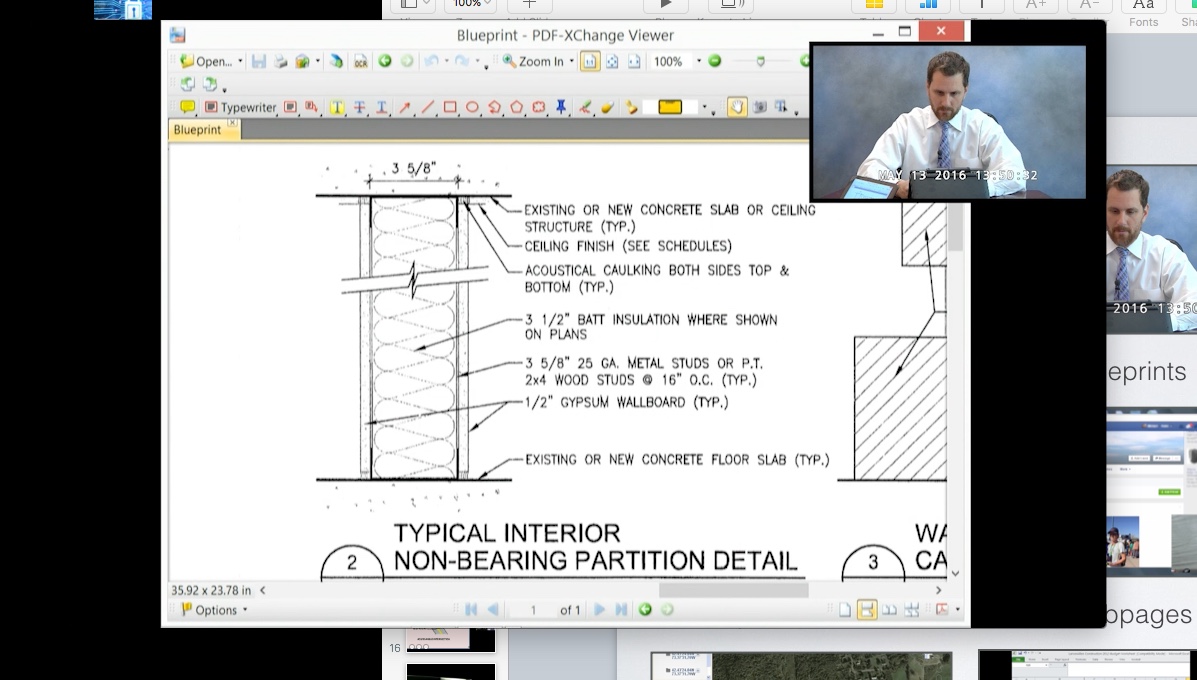1197x680 pixels.
Task: Click the OCR pages icon
Action: (360, 61)
